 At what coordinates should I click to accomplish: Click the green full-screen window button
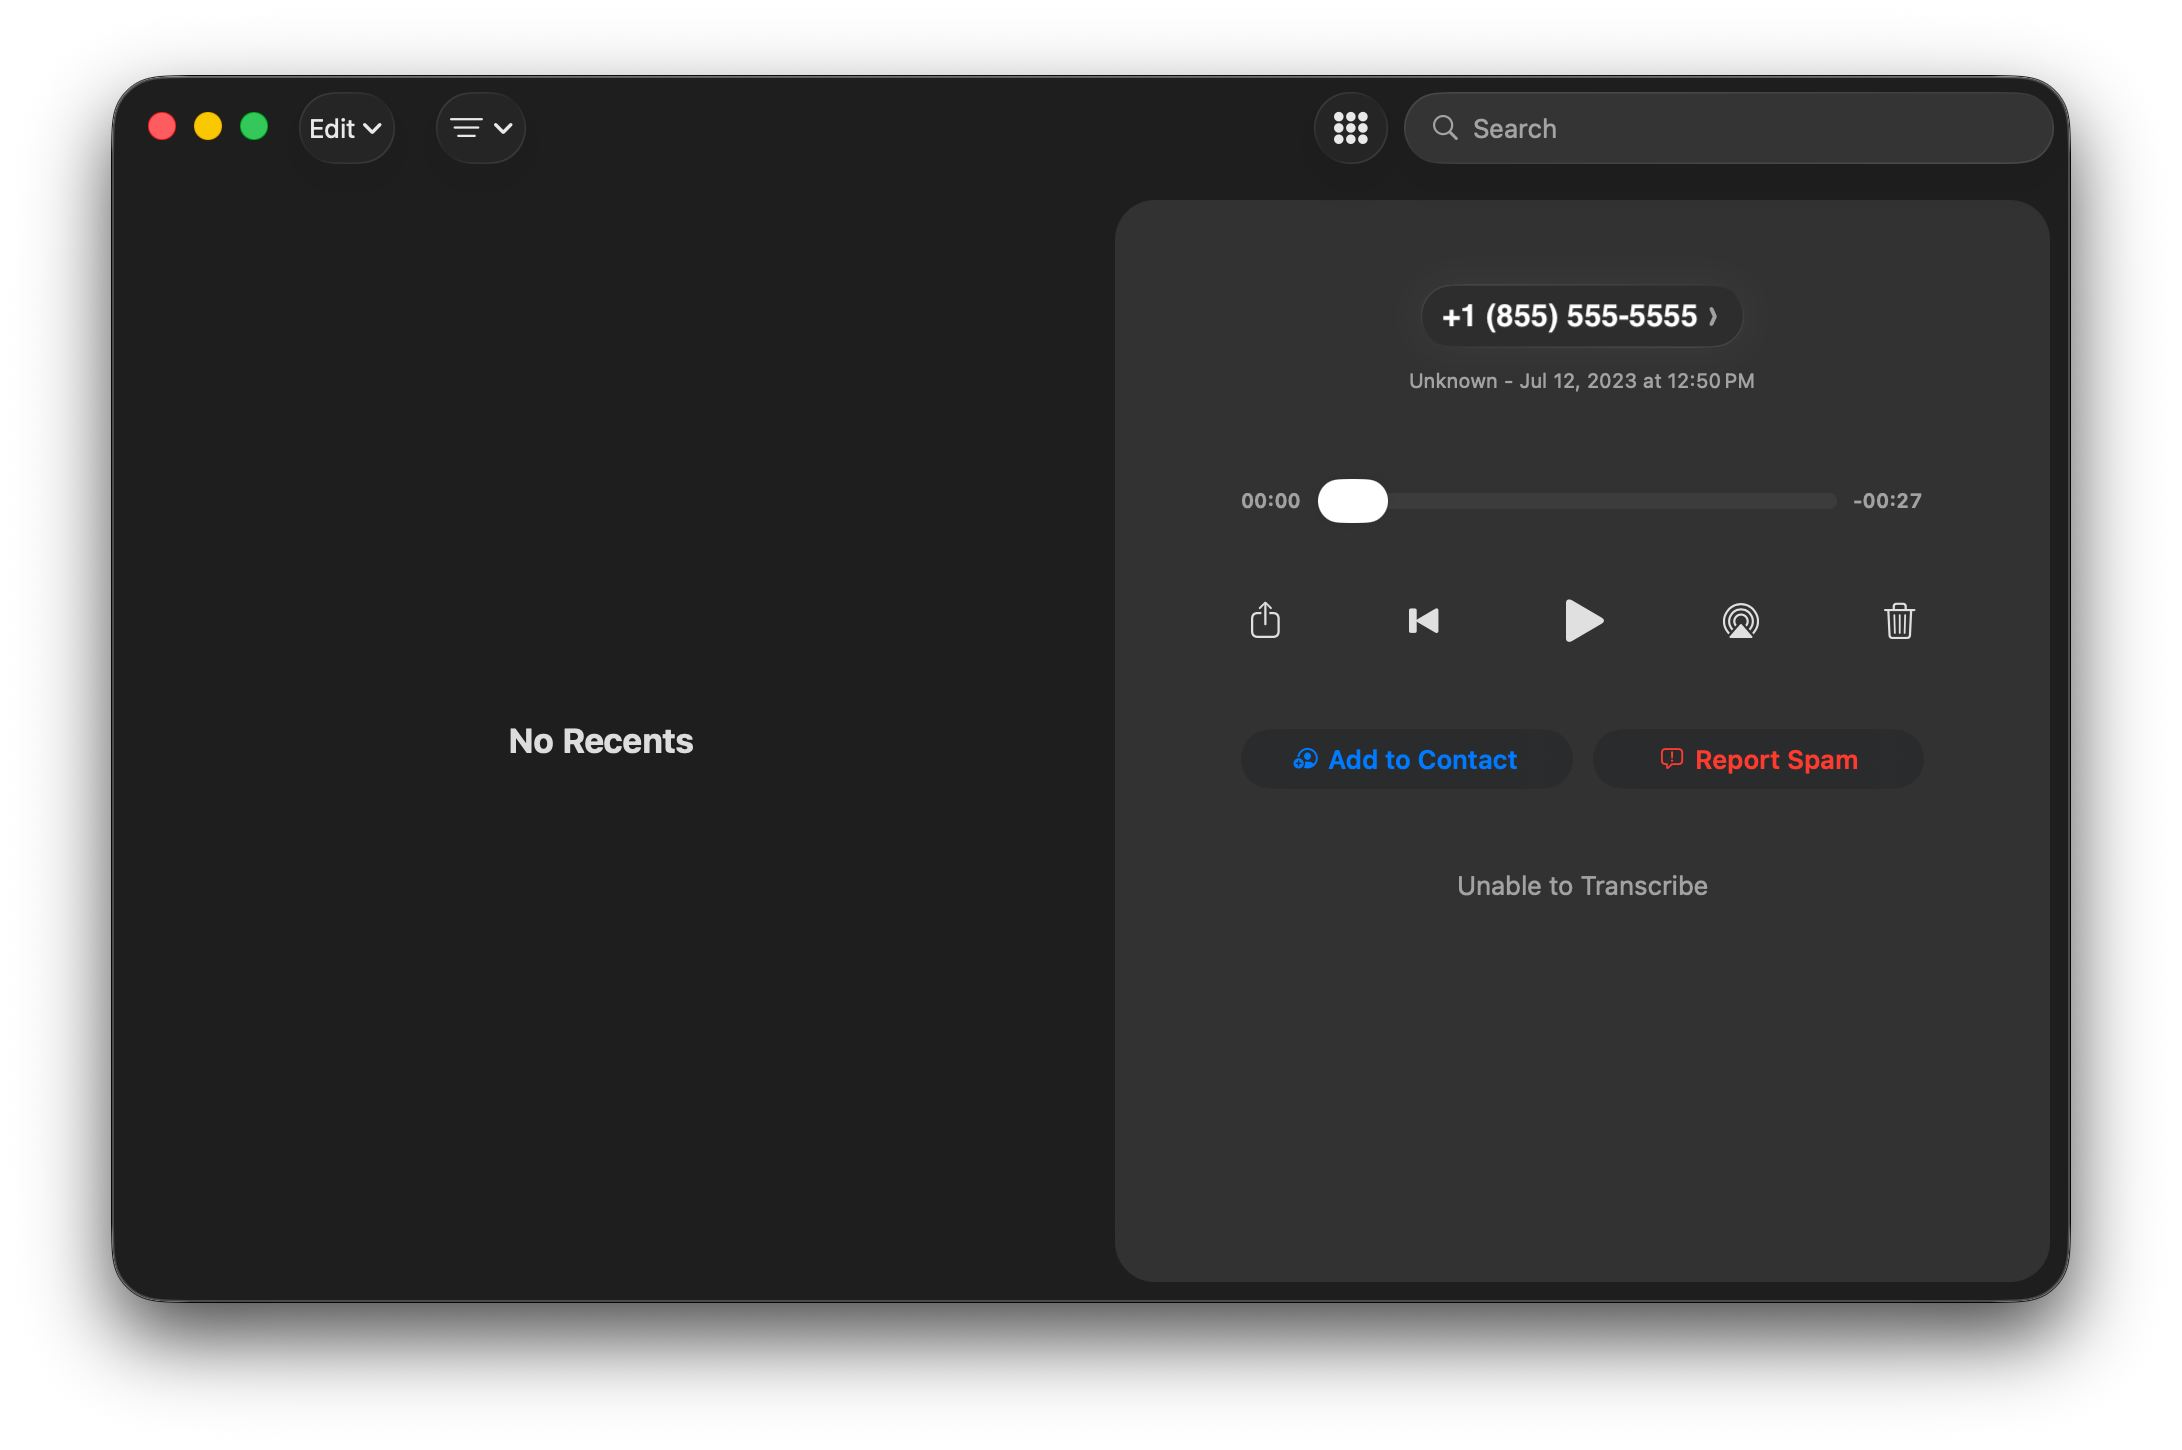pyautogui.click(x=254, y=127)
